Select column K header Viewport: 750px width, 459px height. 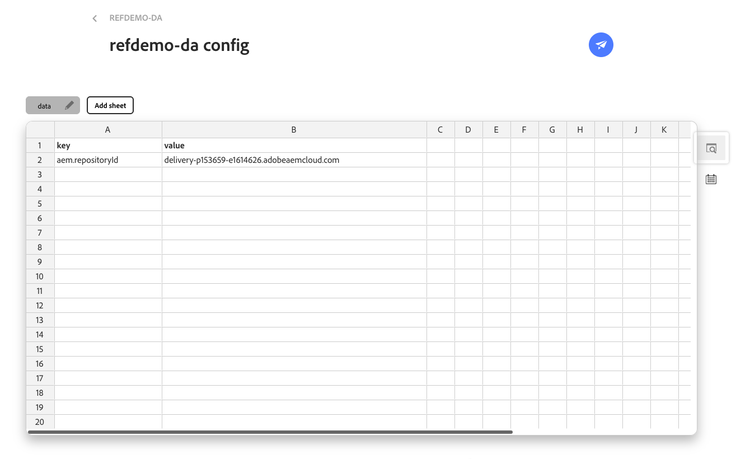tap(664, 130)
